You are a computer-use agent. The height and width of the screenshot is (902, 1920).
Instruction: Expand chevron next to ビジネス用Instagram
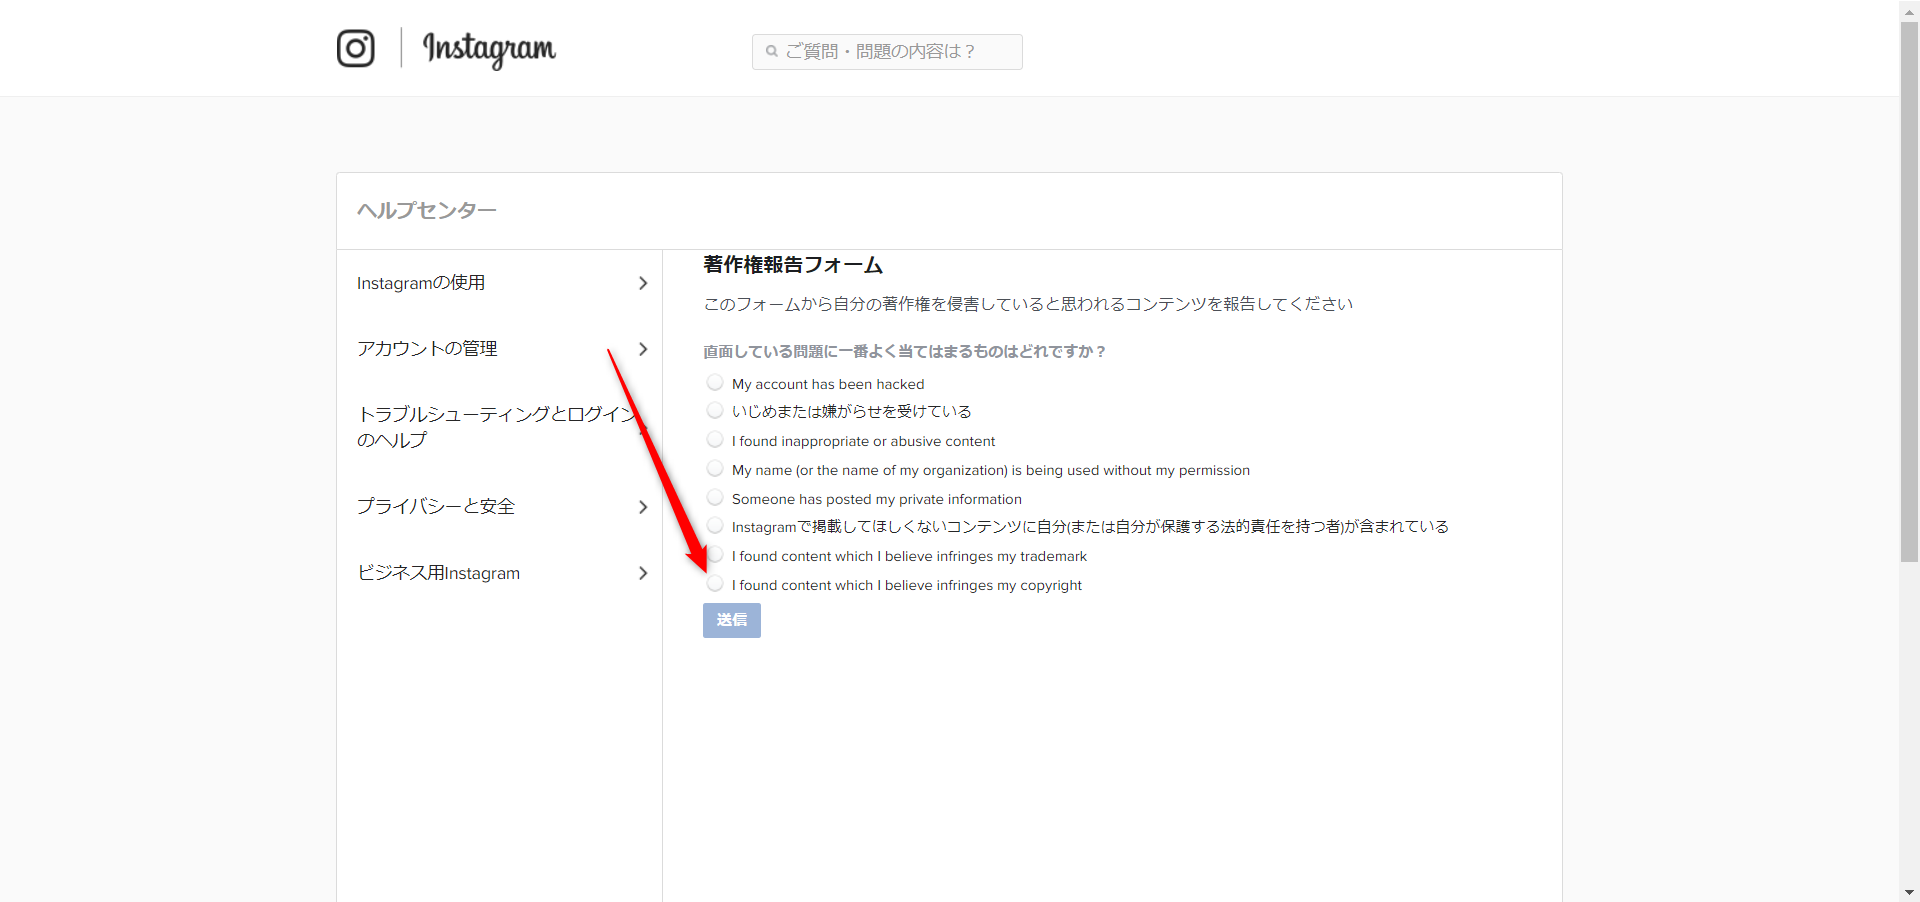(x=643, y=573)
